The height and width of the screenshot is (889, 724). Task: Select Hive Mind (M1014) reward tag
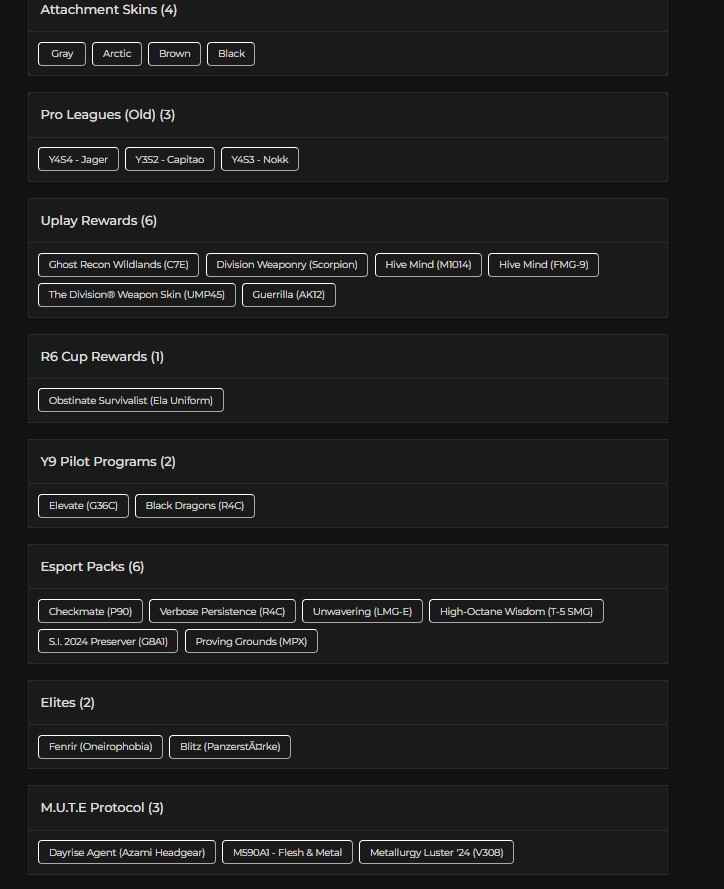tap(428, 265)
